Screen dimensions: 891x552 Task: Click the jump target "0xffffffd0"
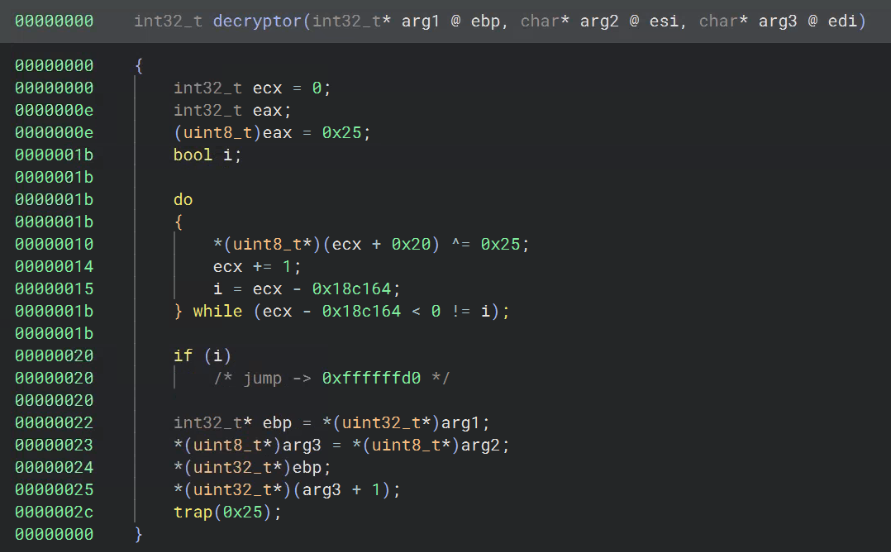pos(371,378)
